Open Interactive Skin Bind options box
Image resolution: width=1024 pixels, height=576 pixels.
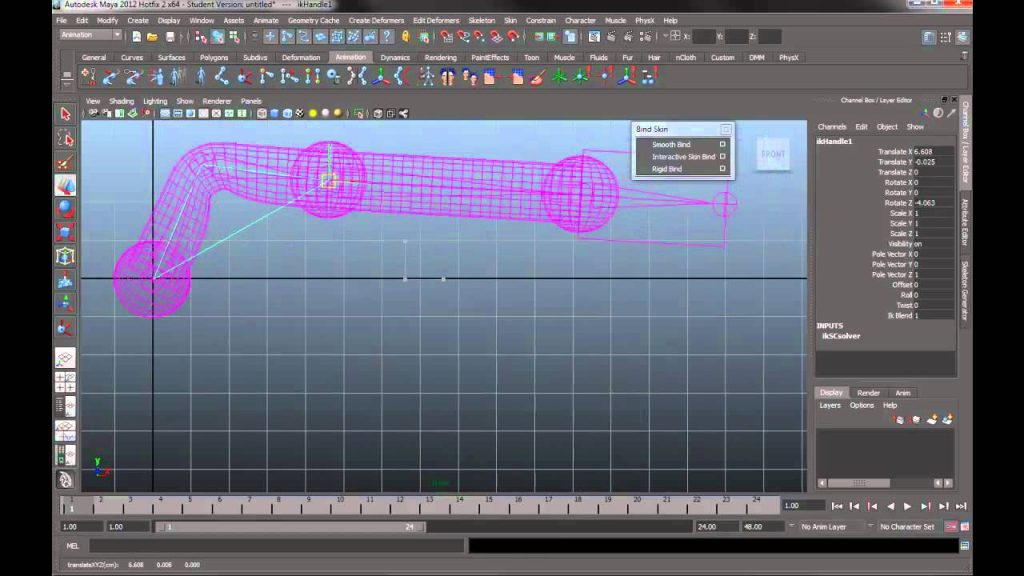click(722, 157)
